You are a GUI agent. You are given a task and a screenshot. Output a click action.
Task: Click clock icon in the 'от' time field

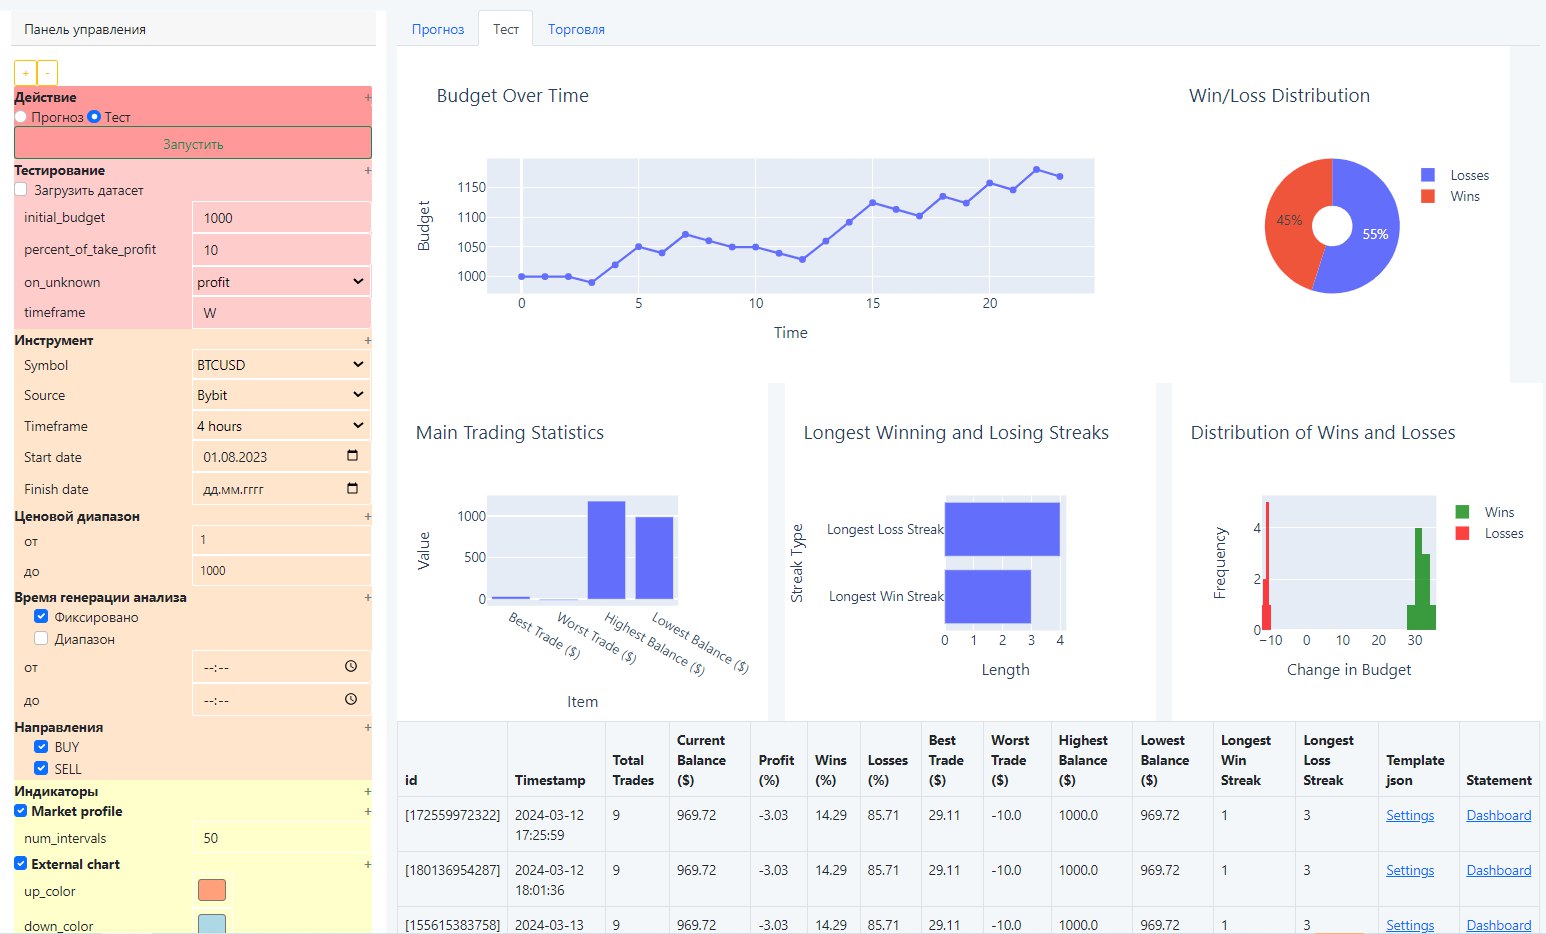tap(351, 666)
